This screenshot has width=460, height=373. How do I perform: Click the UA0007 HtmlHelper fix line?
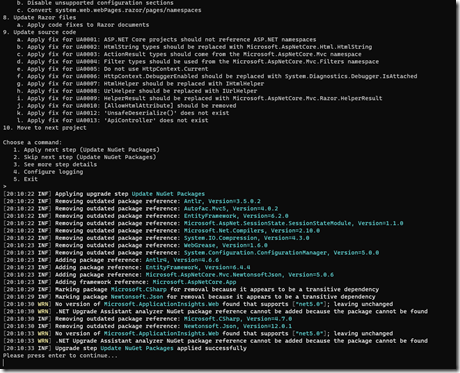pos(140,83)
